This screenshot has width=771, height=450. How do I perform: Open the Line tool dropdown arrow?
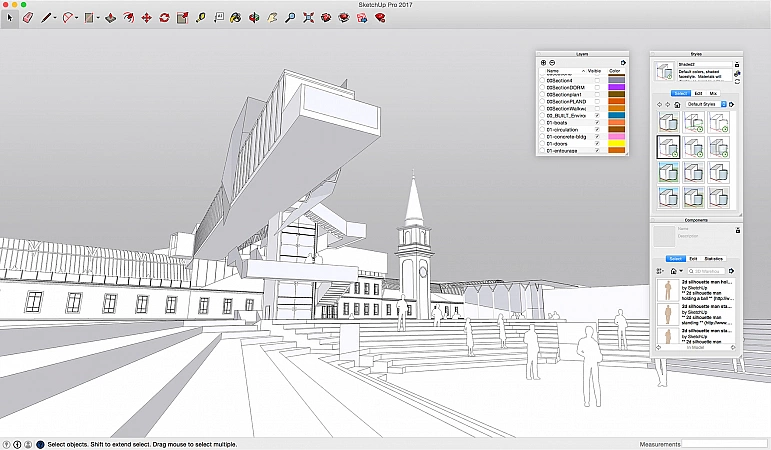55,17
